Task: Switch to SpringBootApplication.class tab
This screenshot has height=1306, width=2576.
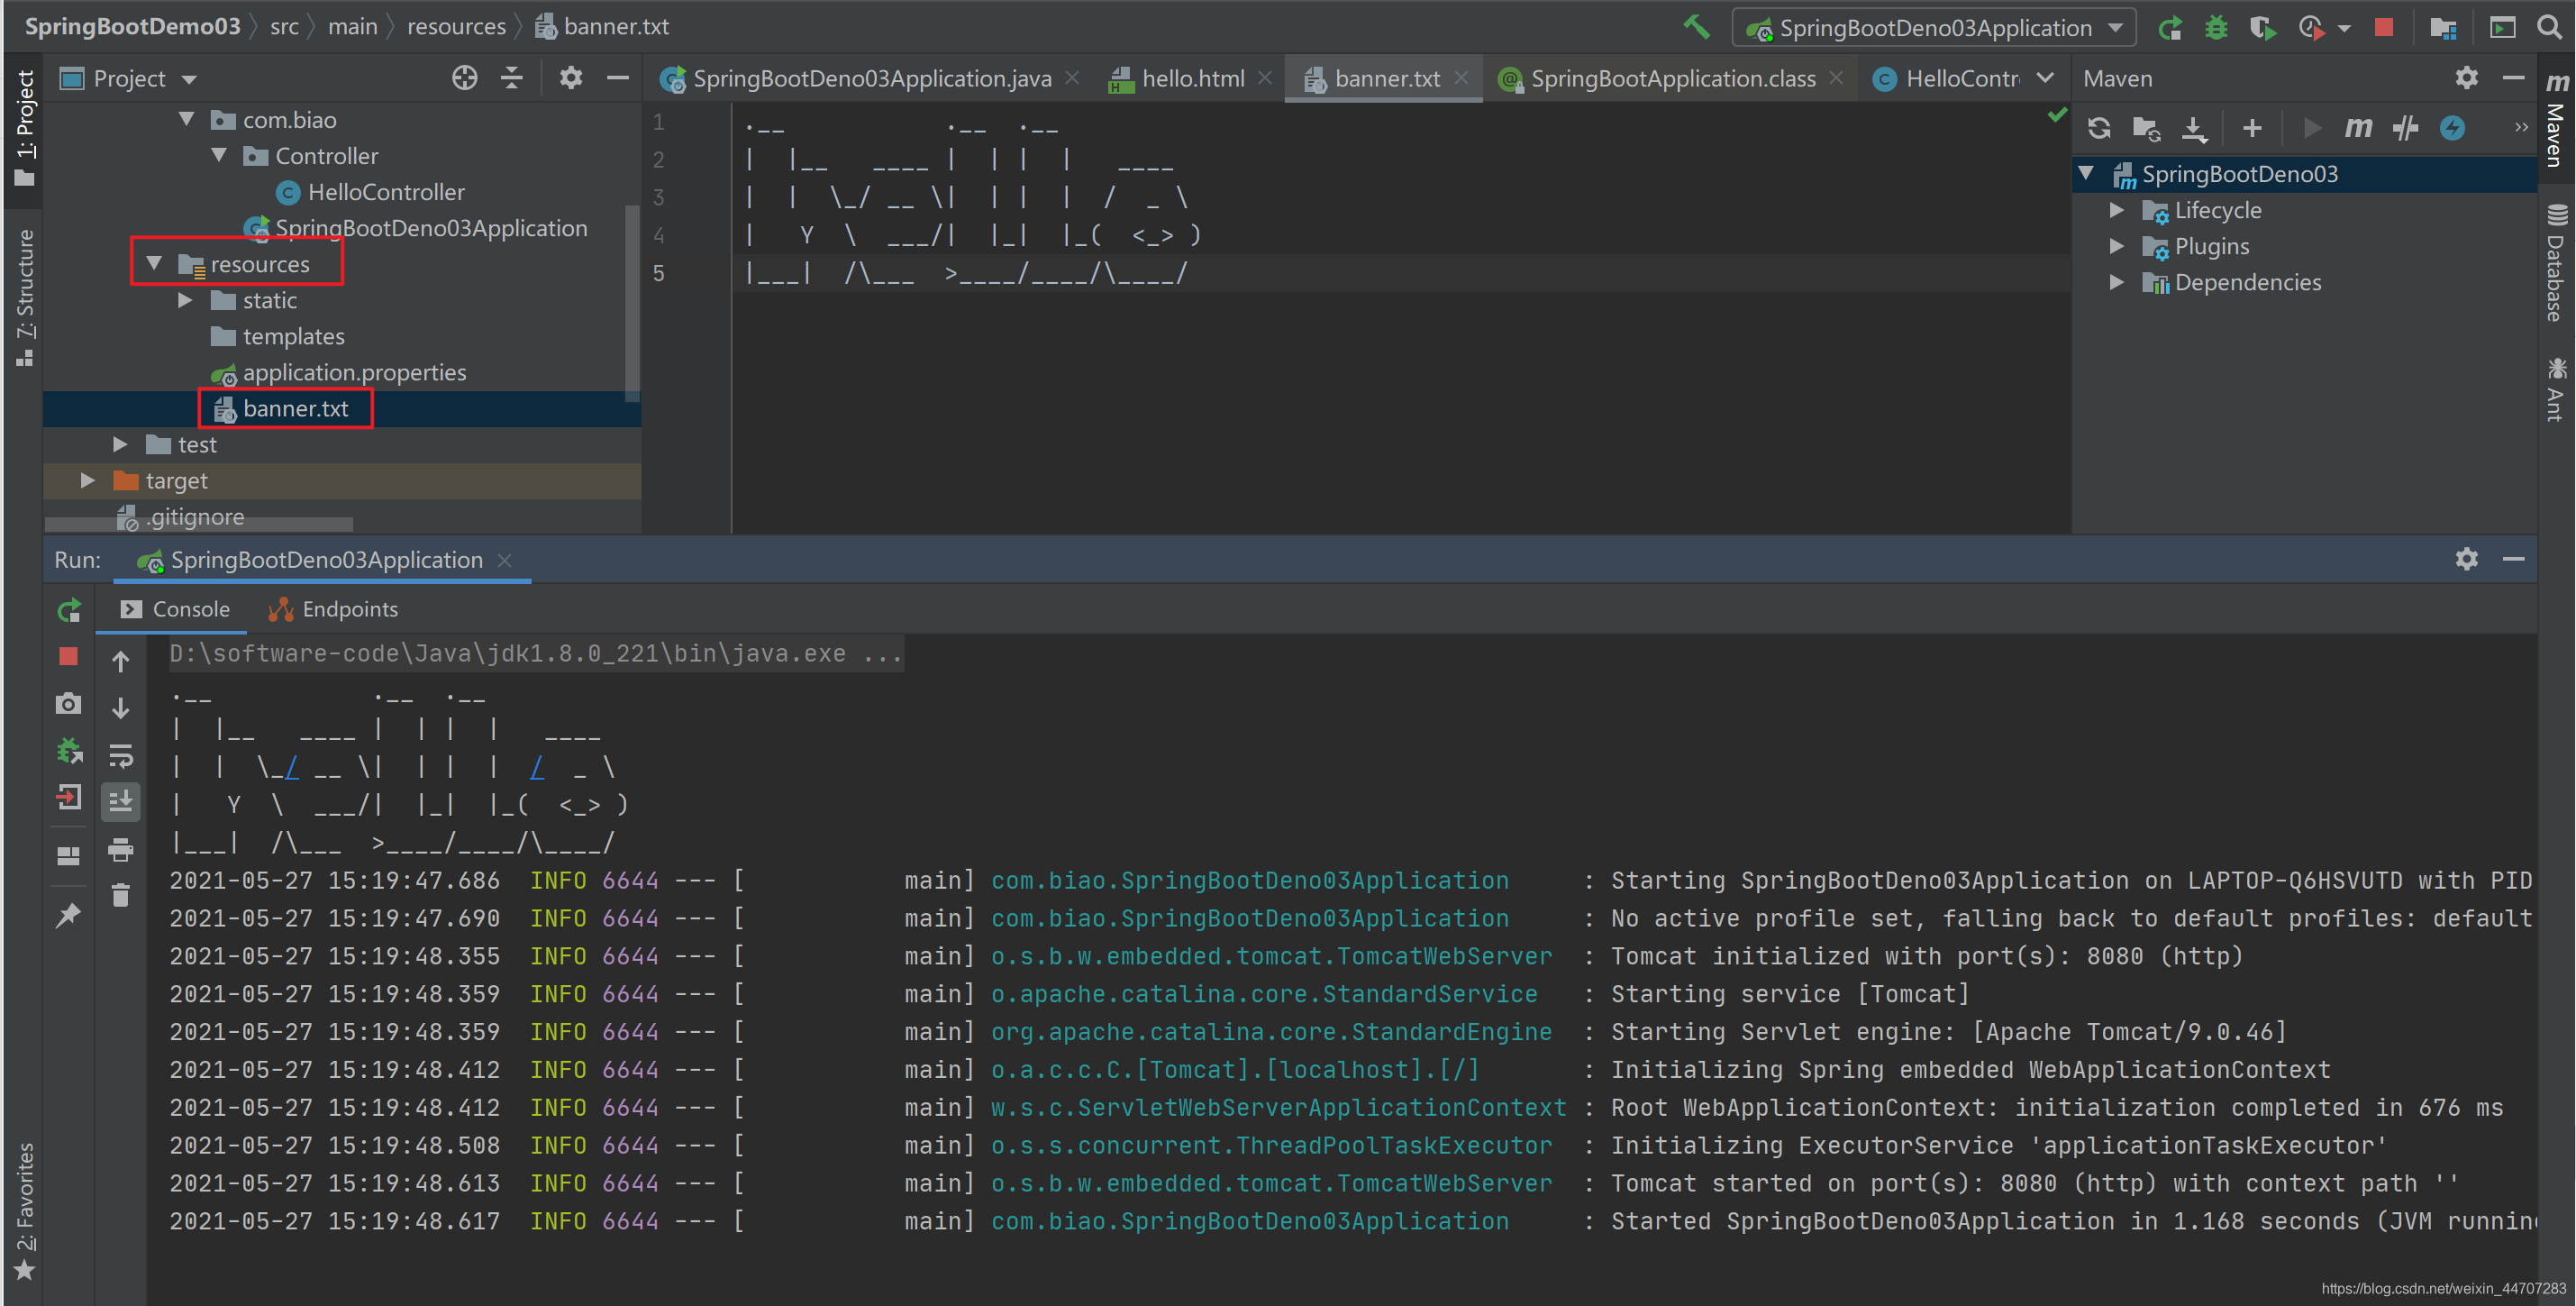Action: point(1672,79)
